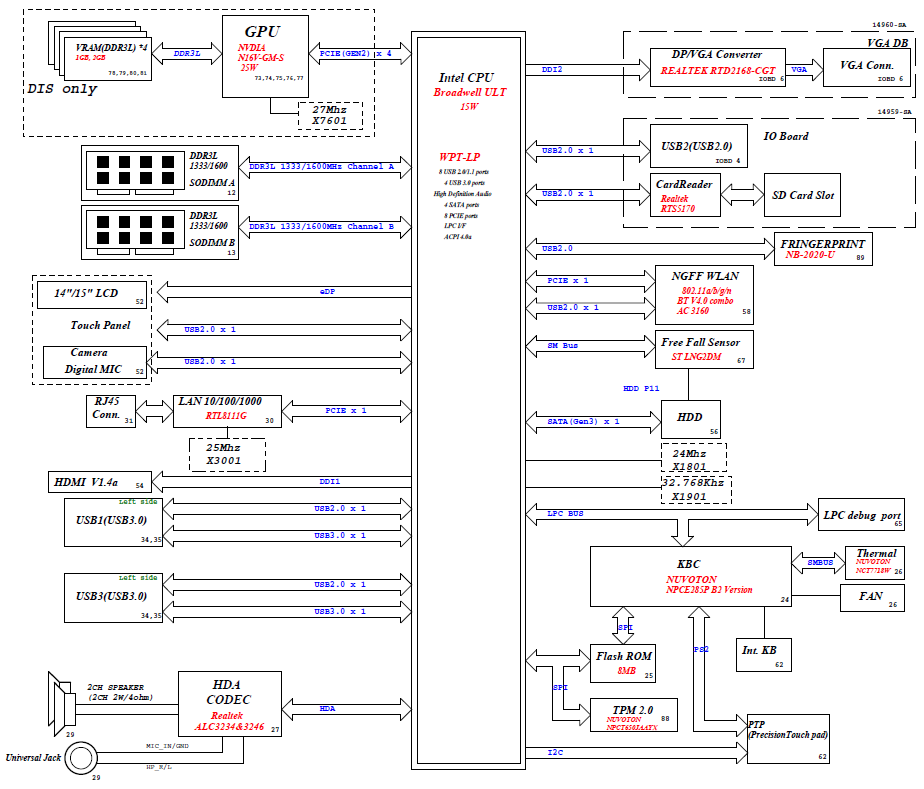Image resolution: width=924 pixels, height=789 pixels.
Task: Select the NGFF WLAN block
Action: tap(704, 294)
